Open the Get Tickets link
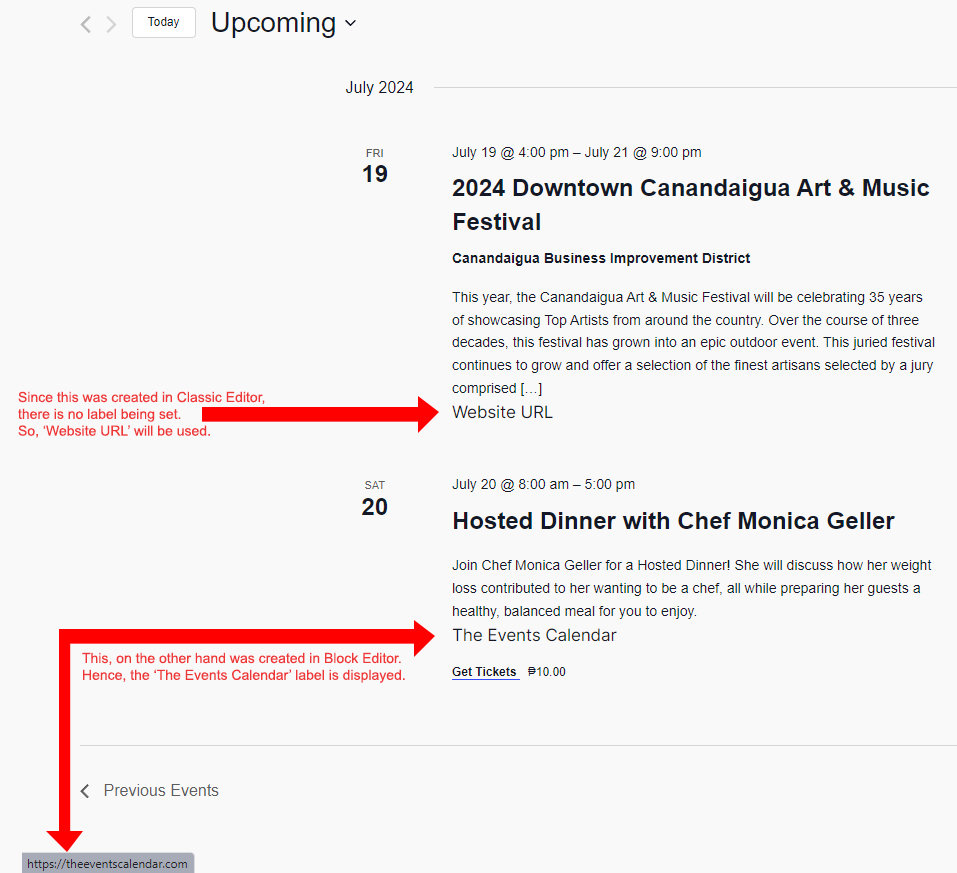 485,671
